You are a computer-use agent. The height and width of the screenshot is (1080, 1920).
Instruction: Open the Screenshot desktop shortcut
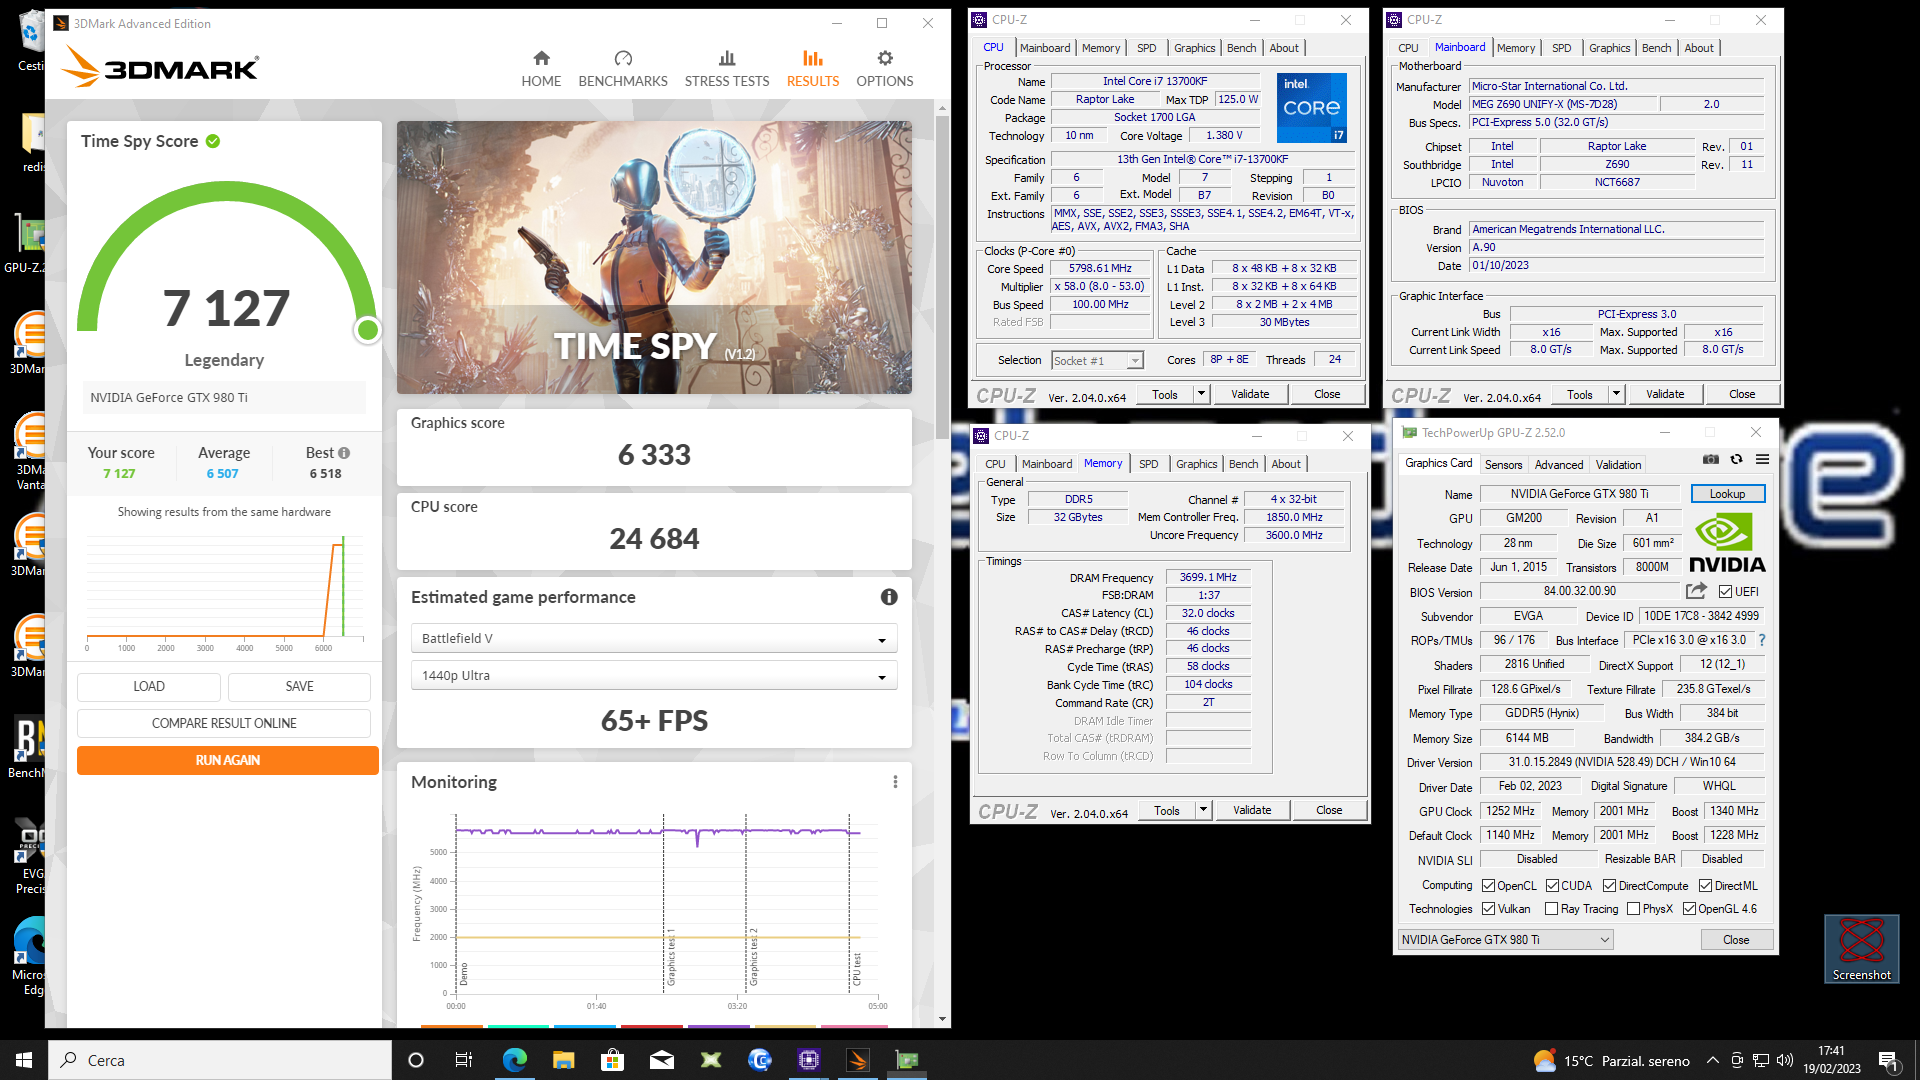[x=1861, y=948]
